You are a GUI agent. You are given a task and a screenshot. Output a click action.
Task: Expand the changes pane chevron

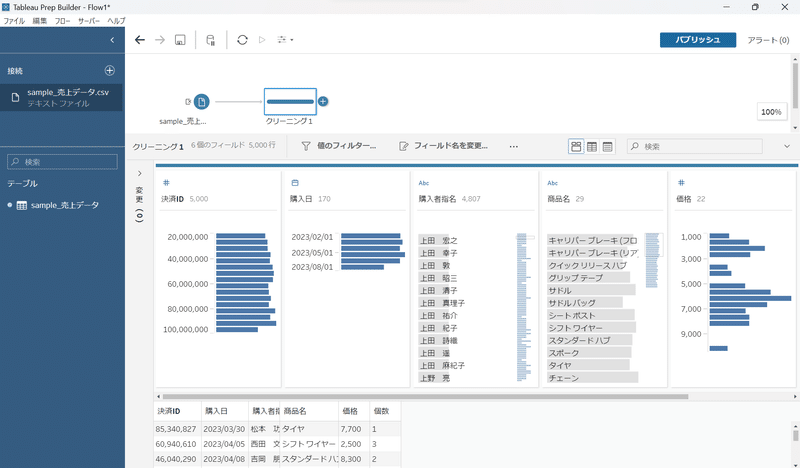pos(139,174)
